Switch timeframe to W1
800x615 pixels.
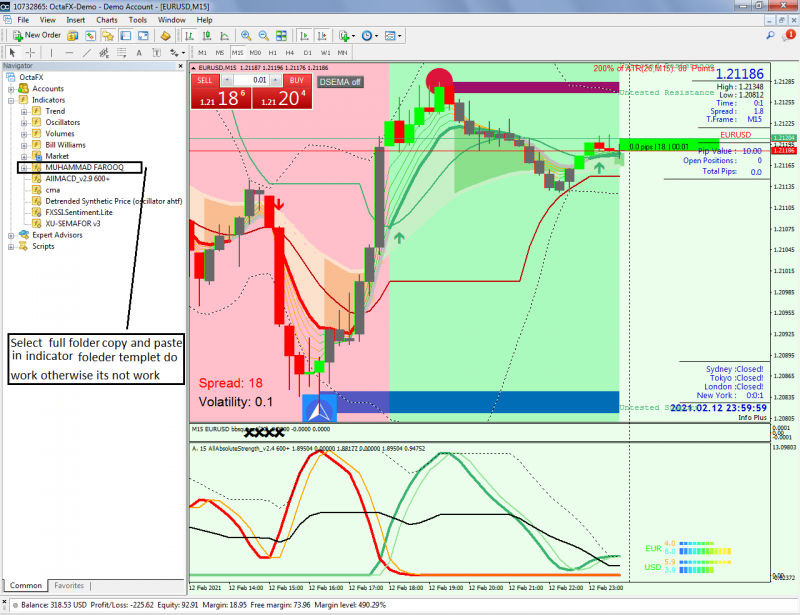coord(326,53)
